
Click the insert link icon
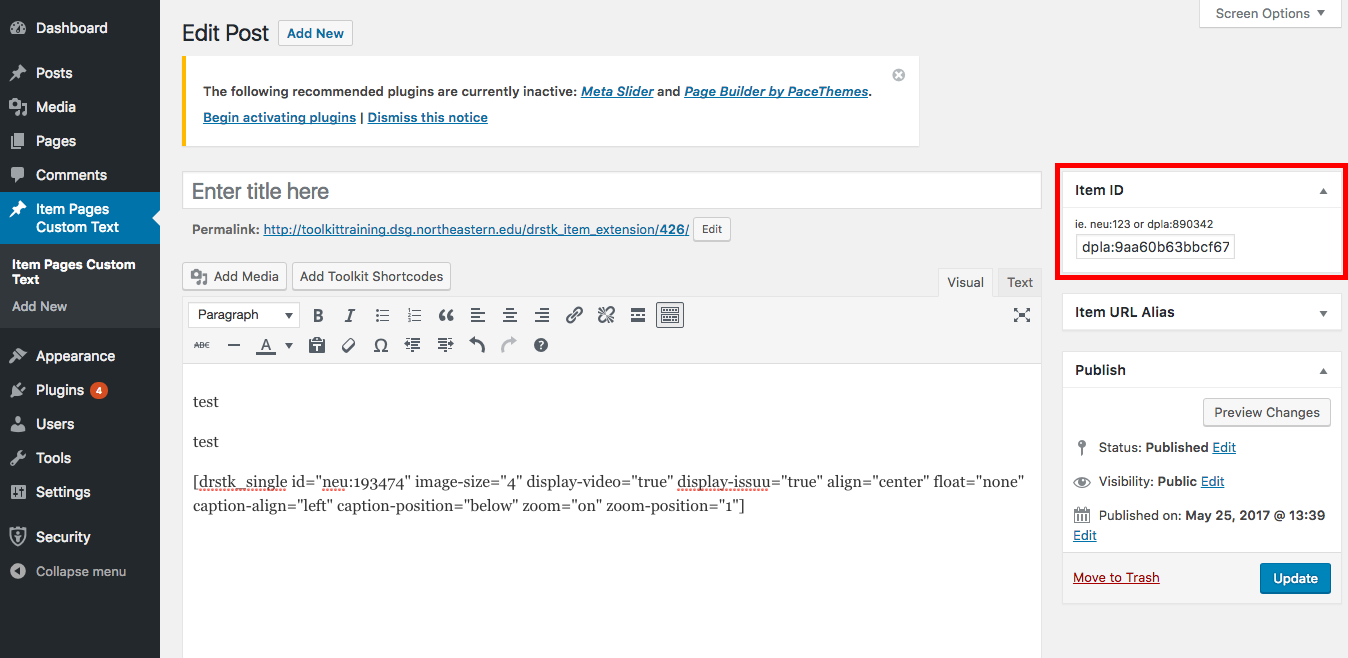pos(574,315)
